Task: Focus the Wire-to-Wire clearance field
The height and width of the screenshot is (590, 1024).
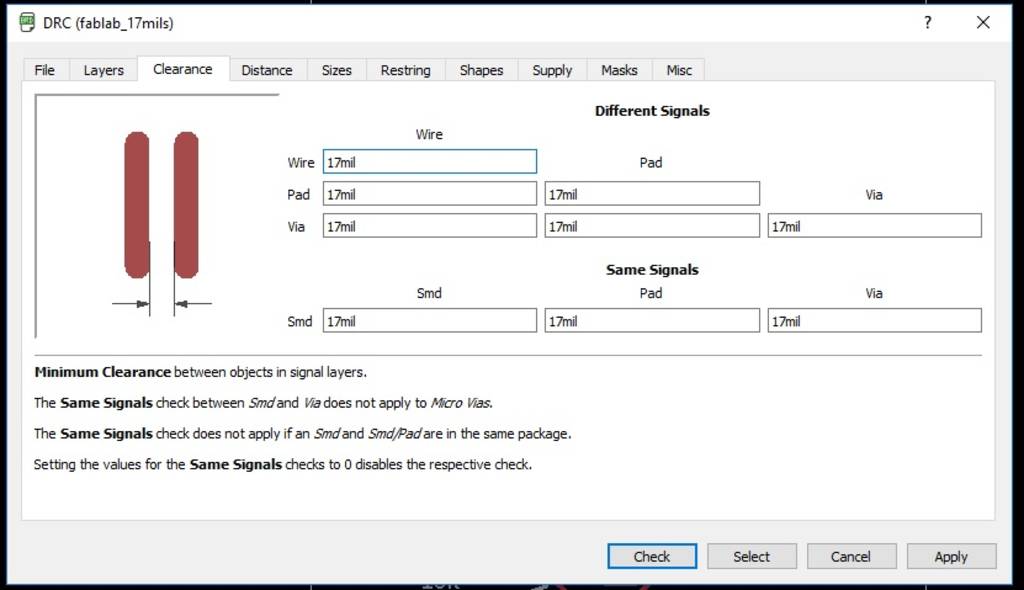Action: point(430,162)
